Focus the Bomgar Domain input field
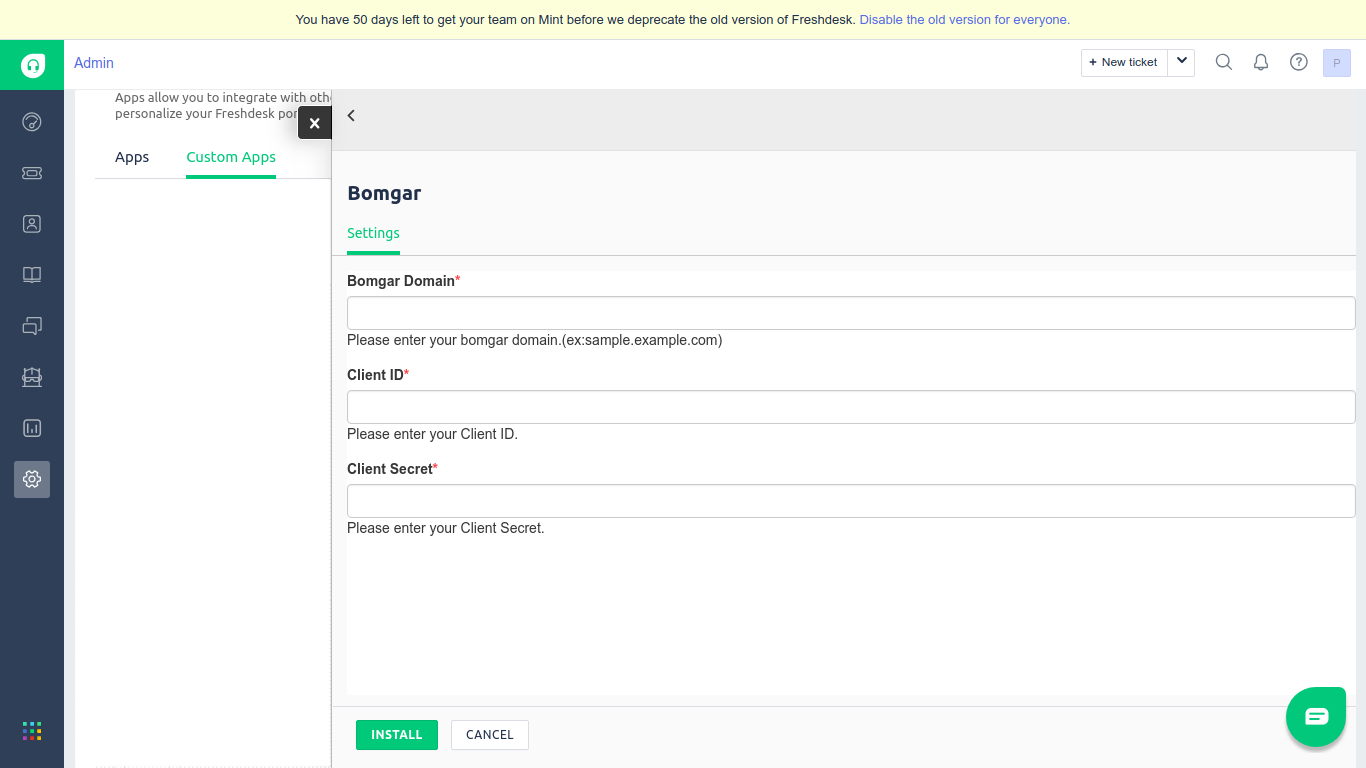This screenshot has height=768, width=1366. coord(850,313)
